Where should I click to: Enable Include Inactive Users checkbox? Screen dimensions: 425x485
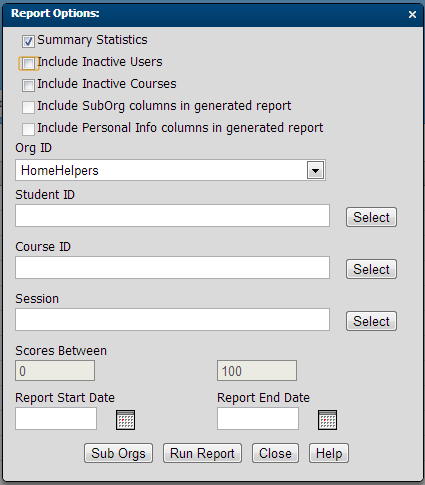point(28,63)
